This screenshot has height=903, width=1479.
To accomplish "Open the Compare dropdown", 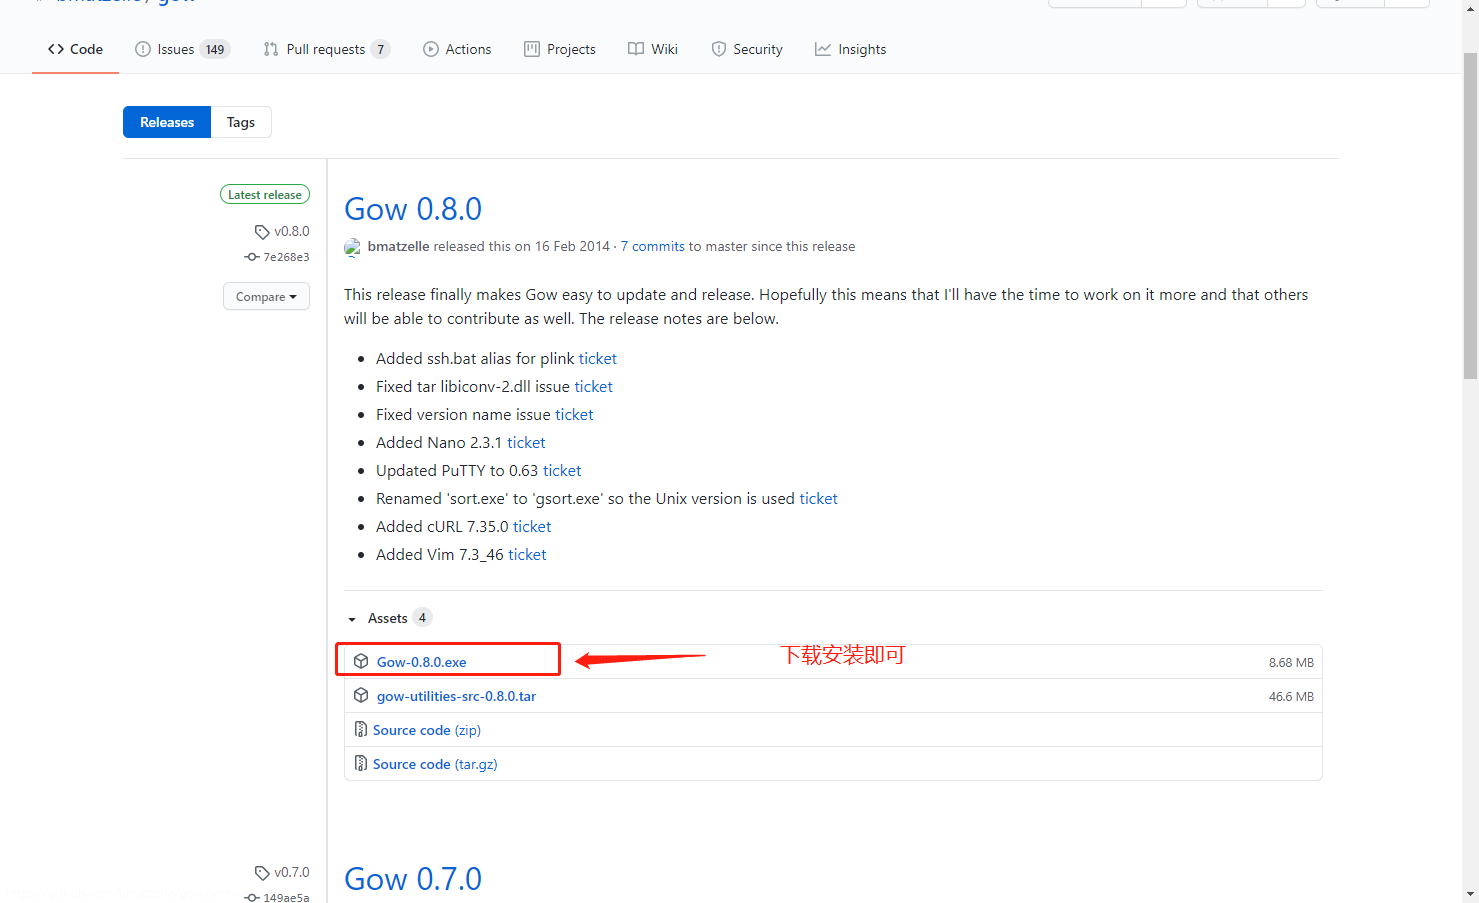I will (266, 296).
